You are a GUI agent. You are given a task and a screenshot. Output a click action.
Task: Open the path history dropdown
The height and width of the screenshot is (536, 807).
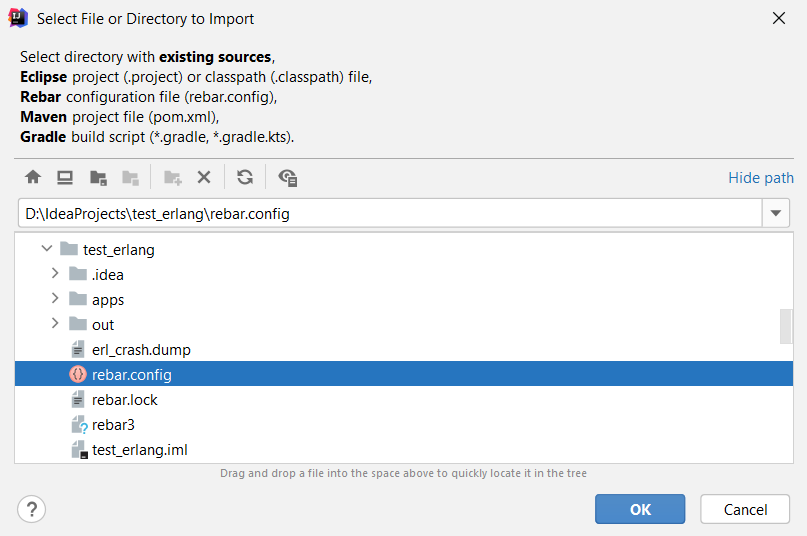pyautogui.click(x=776, y=213)
